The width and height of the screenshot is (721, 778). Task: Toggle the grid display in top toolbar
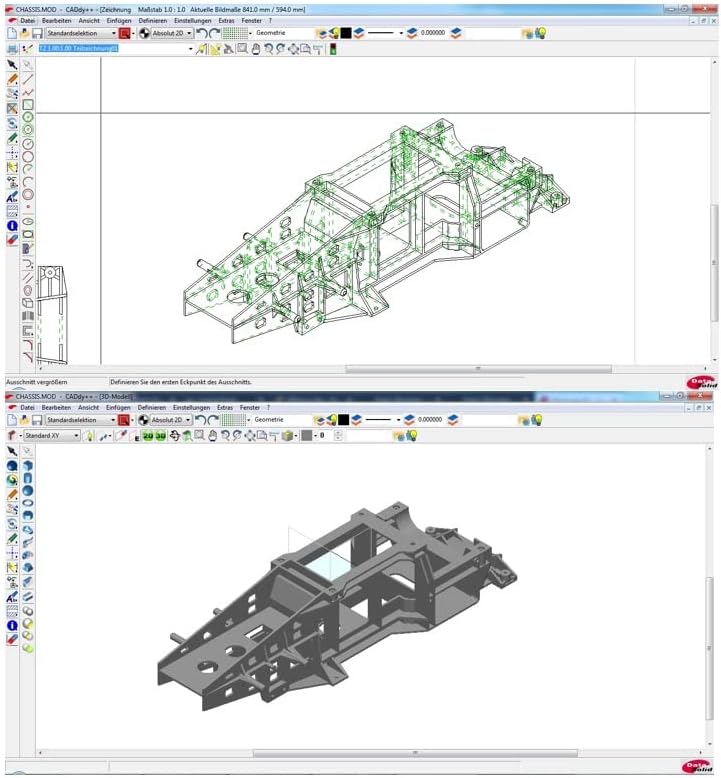point(234,33)
